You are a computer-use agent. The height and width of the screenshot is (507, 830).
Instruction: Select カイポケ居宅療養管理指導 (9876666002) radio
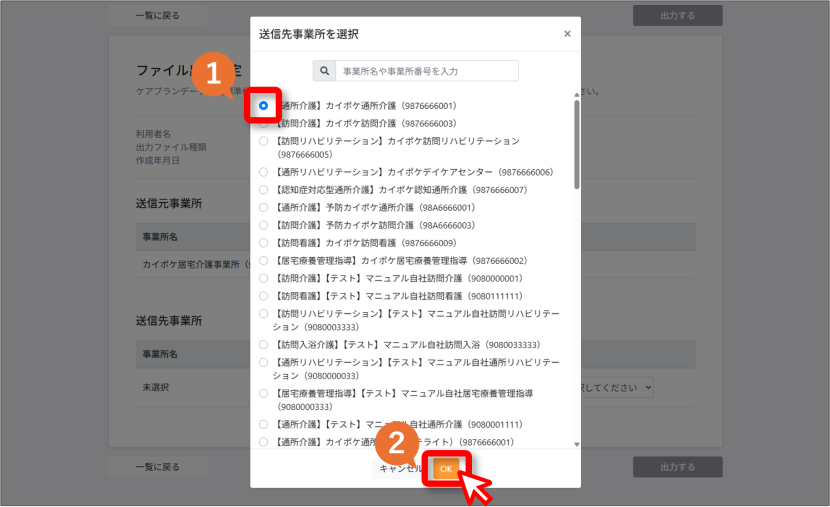pos(263,260)
